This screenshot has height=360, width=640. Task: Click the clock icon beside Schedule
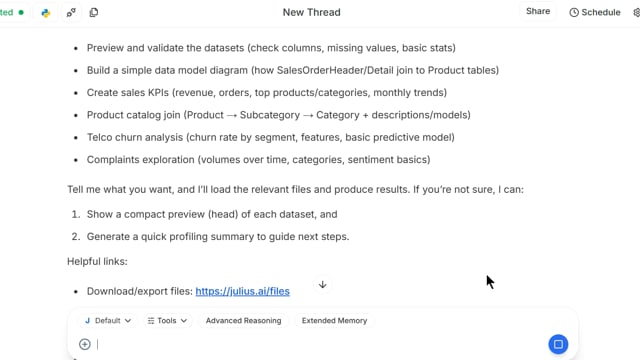574,12
